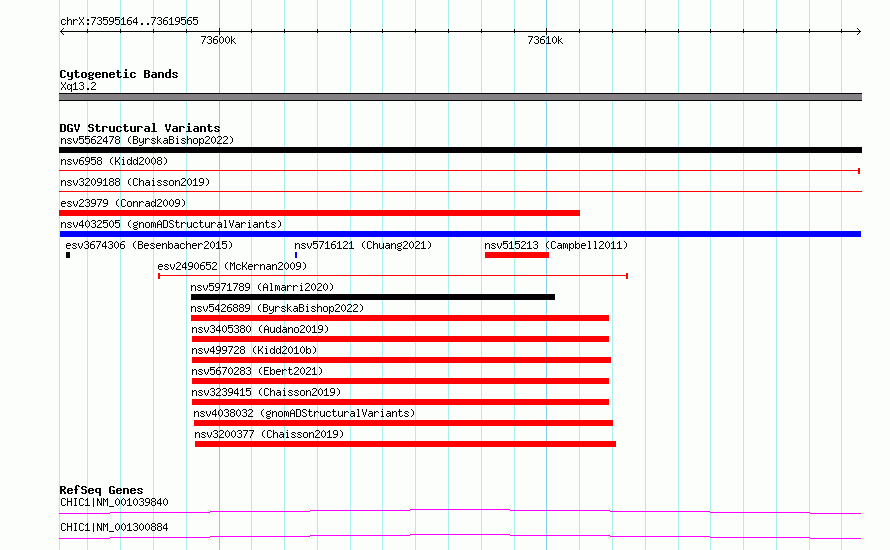Click red bar of variant nsv5426889
Viewport: 890px width, 550px height.
click(400, 318)
